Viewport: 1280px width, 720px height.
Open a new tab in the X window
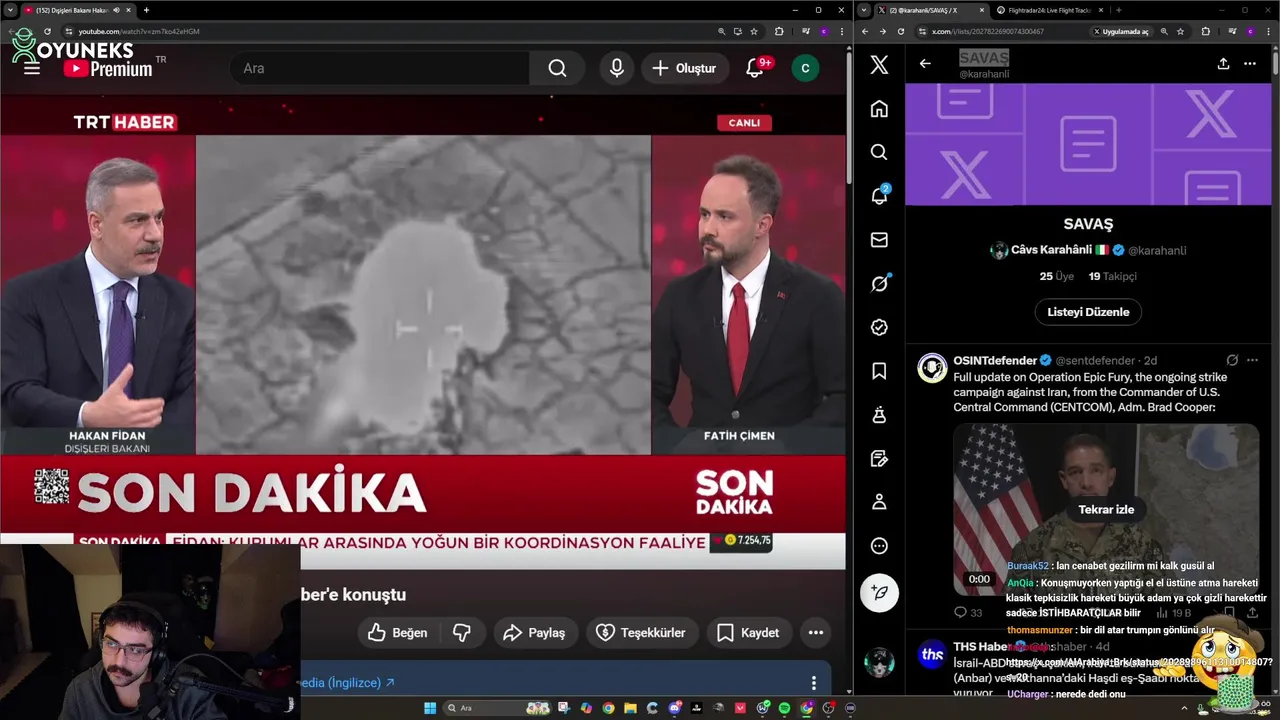click(1117, 10)
